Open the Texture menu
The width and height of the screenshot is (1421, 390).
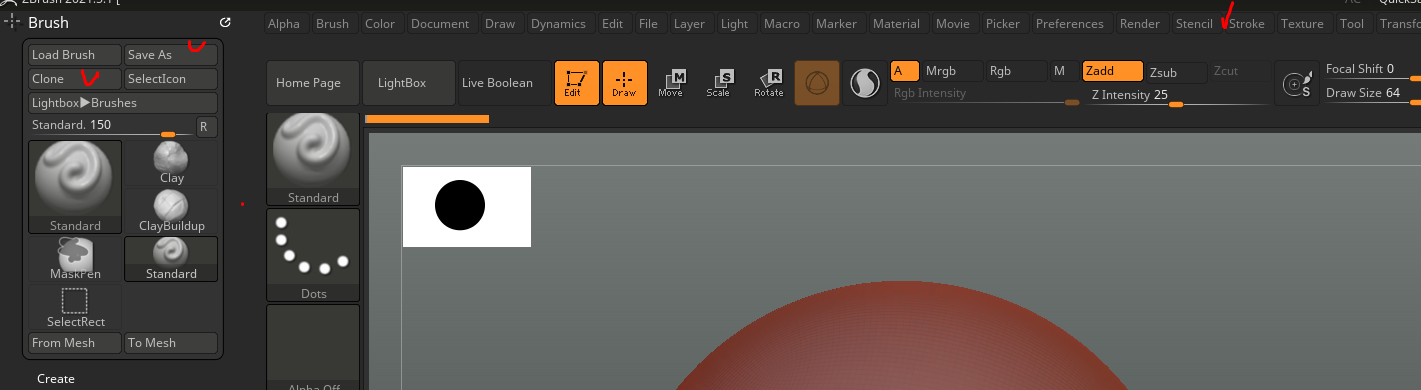coord(1302,24)
